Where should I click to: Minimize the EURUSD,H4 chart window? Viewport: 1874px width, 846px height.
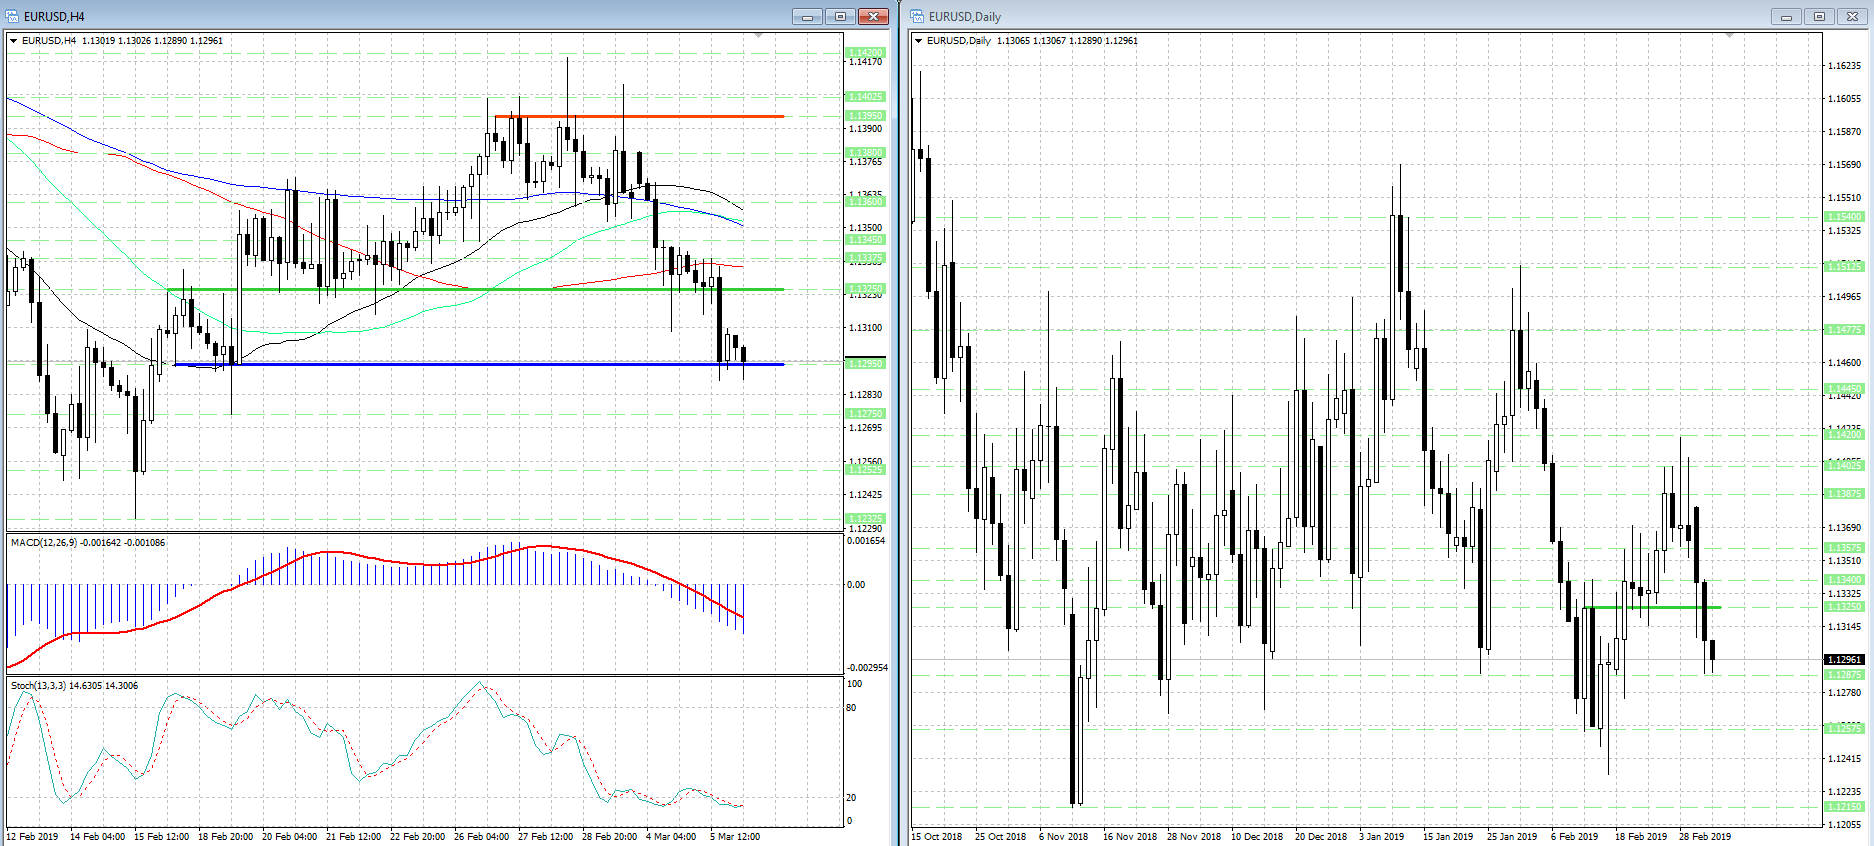click(807, 16)
